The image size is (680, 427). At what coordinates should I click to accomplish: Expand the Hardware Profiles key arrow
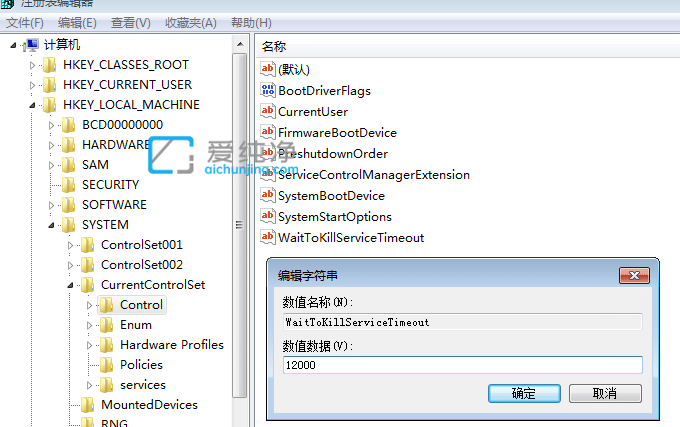tap(90, 345)
